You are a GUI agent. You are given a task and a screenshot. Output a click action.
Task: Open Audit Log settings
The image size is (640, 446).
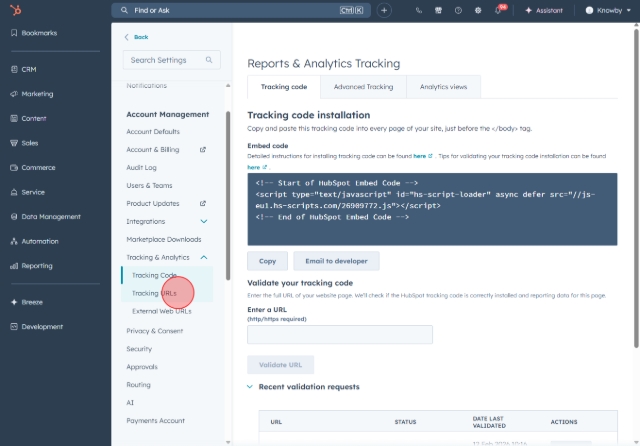click(x=141, y=167)
